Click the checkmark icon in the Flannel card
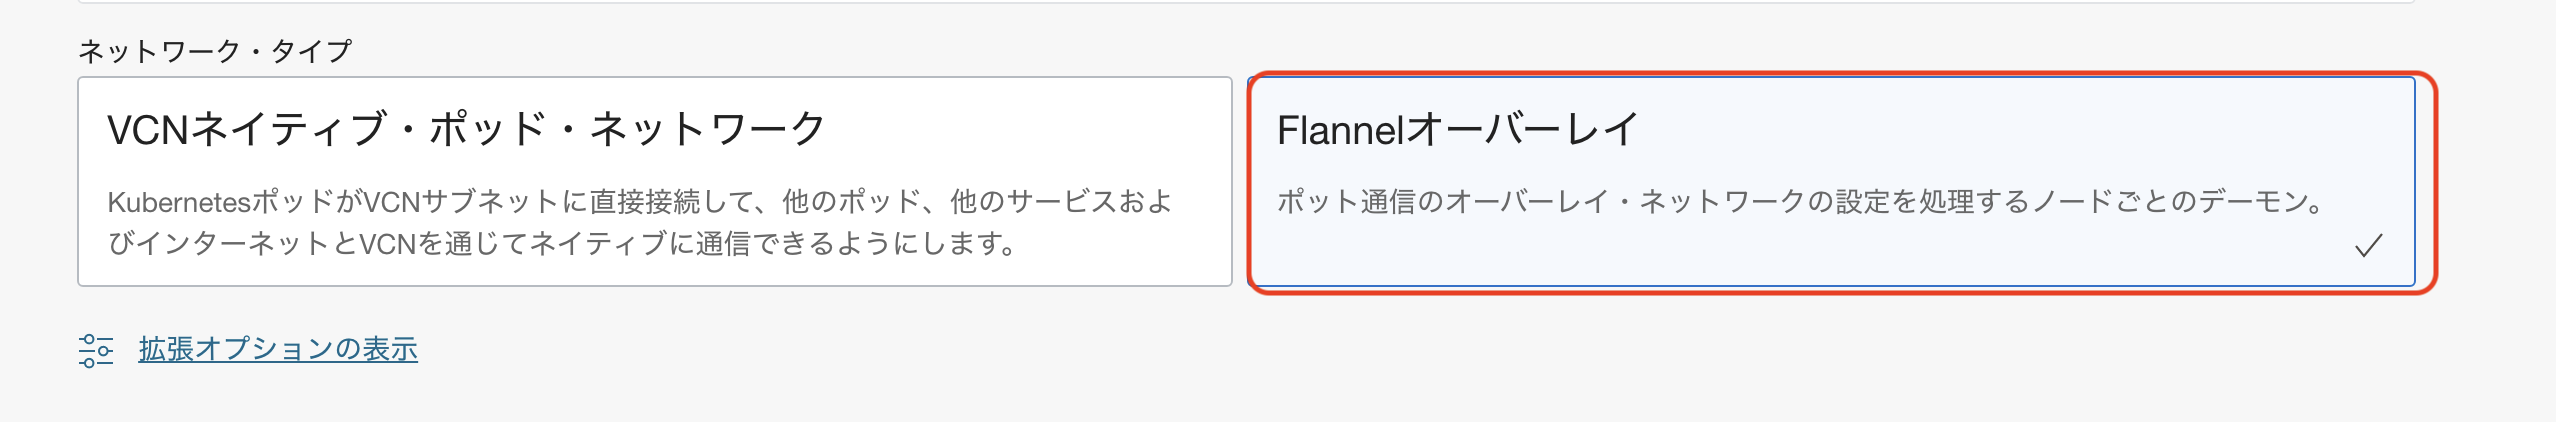This screenshot has height=422, width=2556. (2368, 245)
